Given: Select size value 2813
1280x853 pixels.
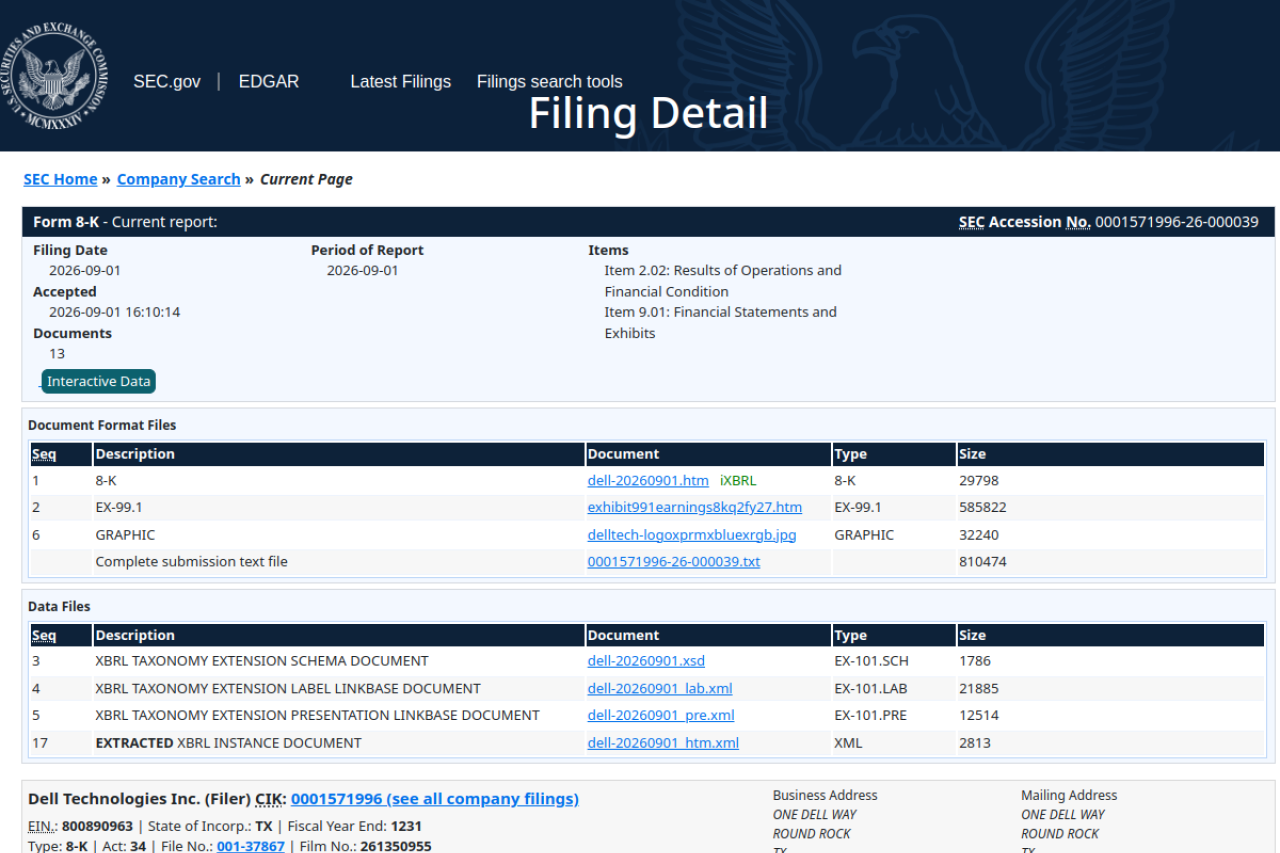Looking at the screenshot, I should coord(975,743).
